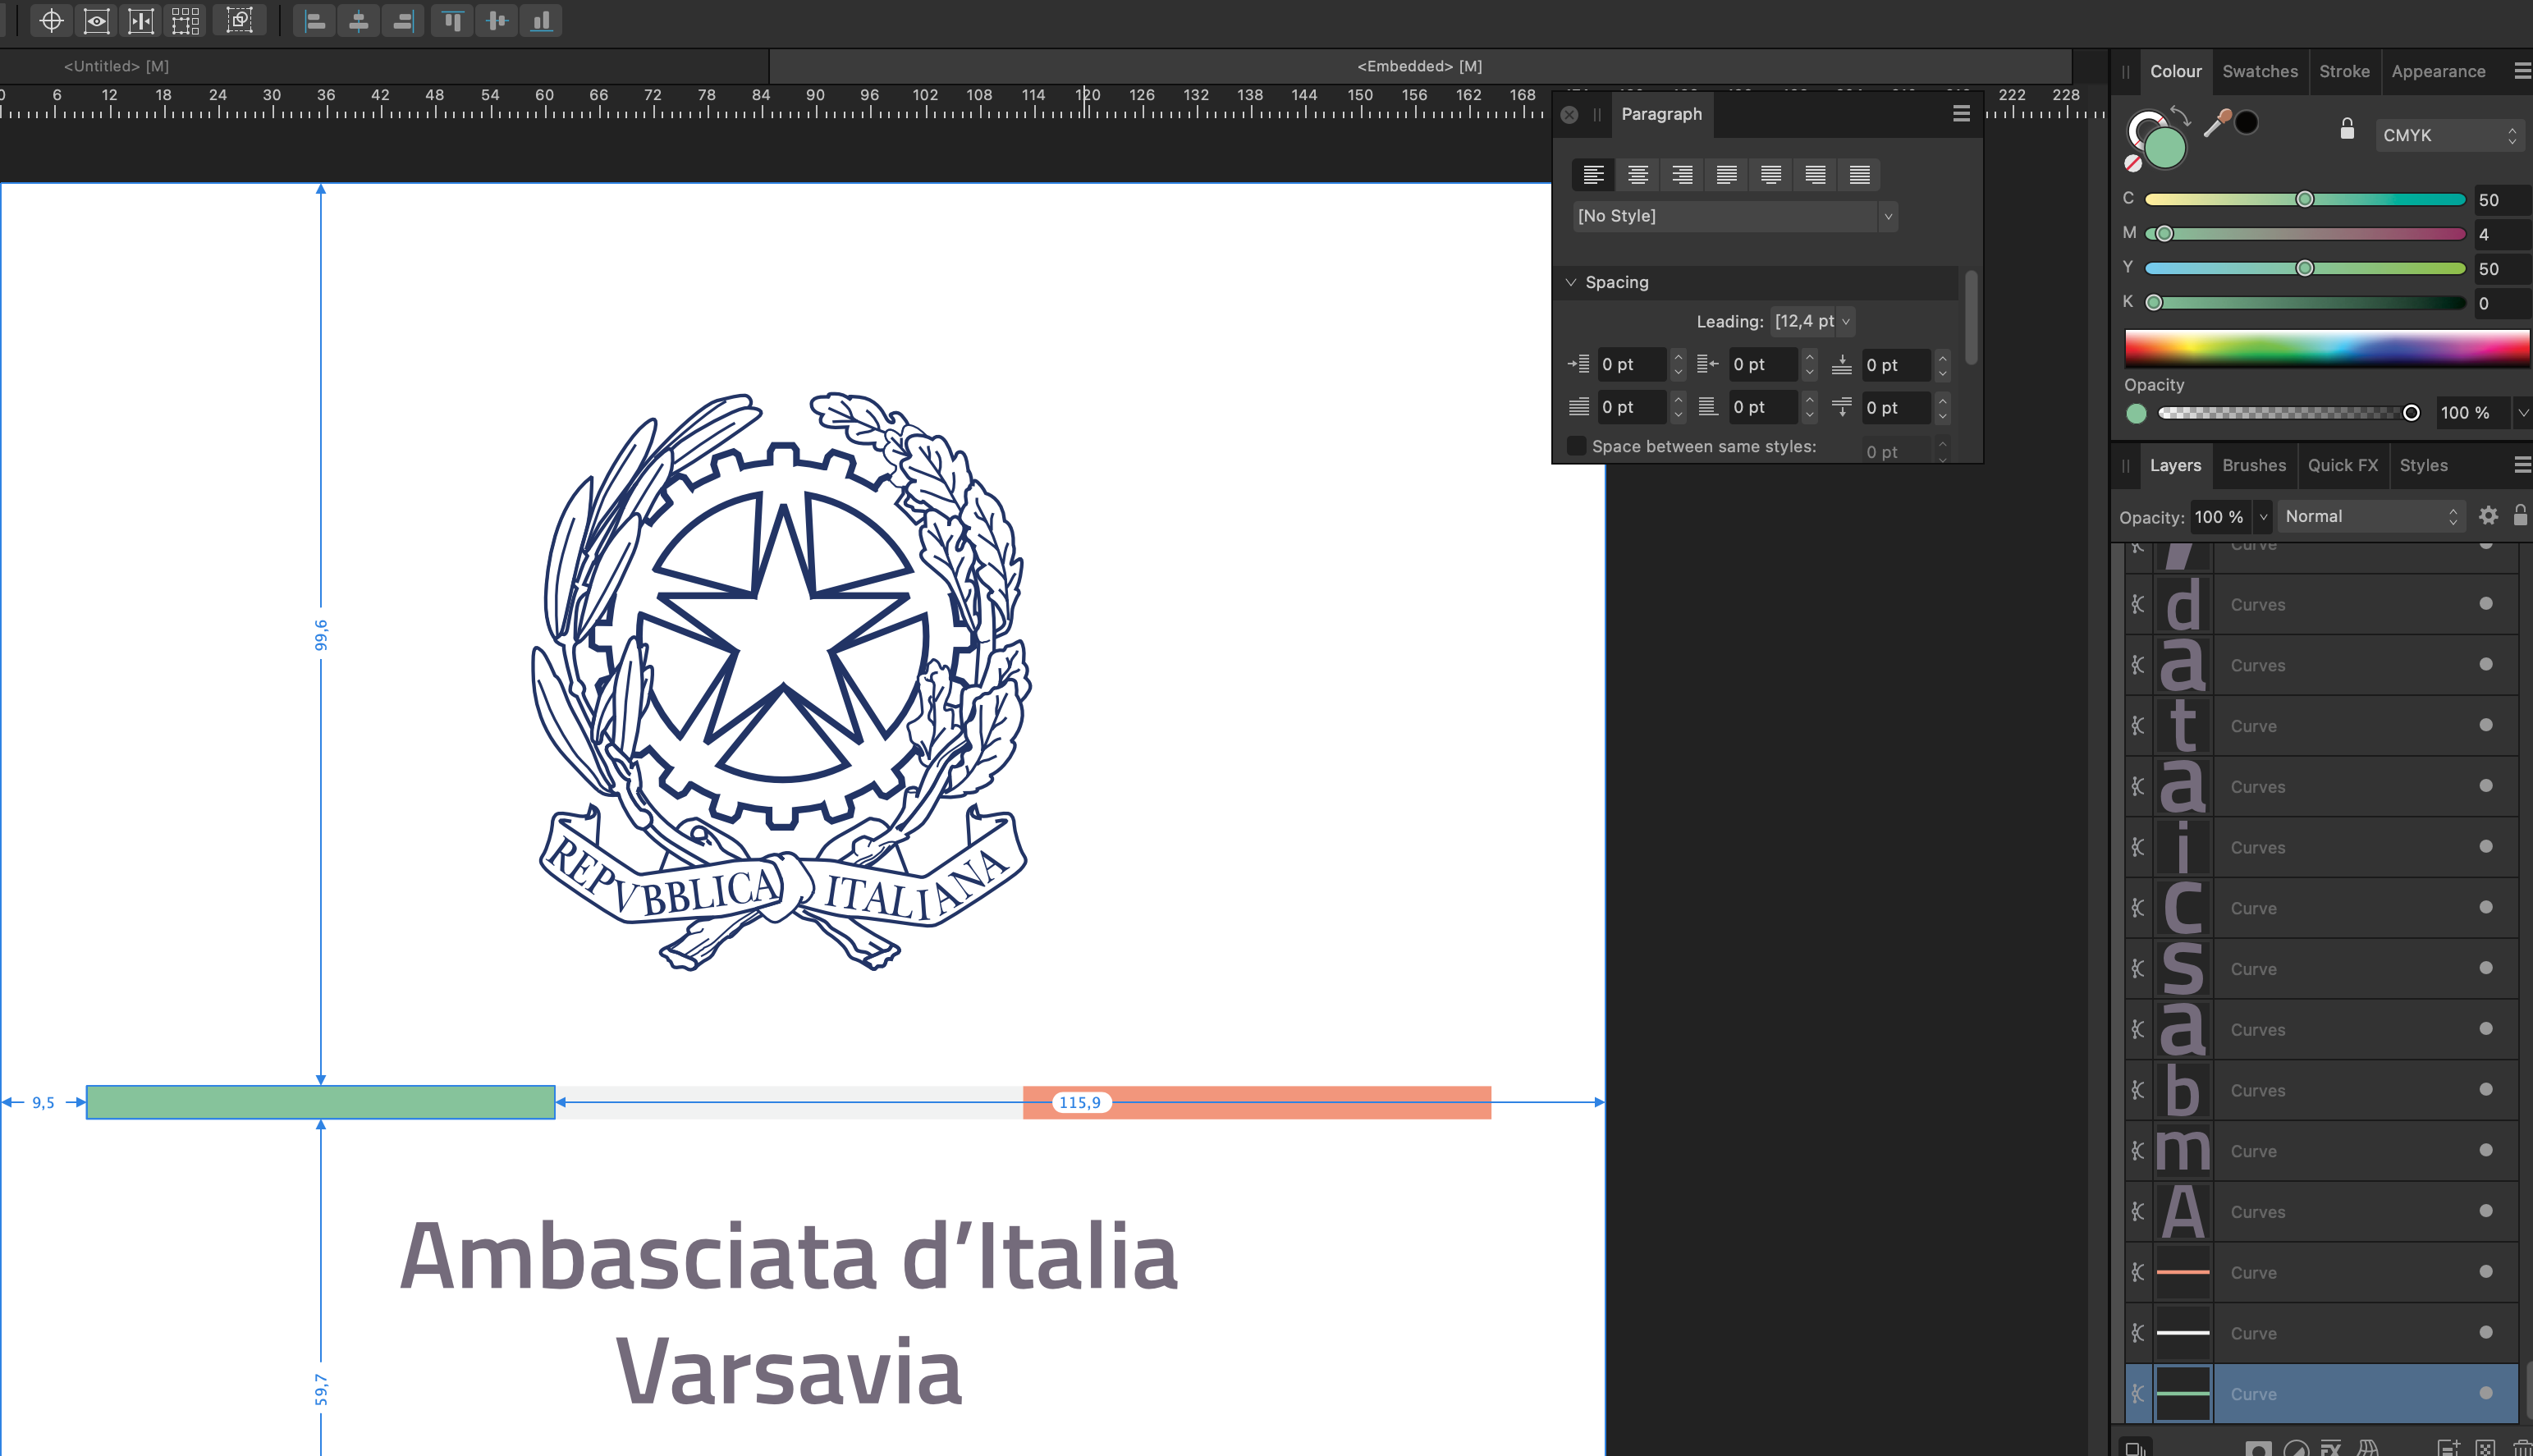
Task: Align selected objects to bottom
Action: 541,21
